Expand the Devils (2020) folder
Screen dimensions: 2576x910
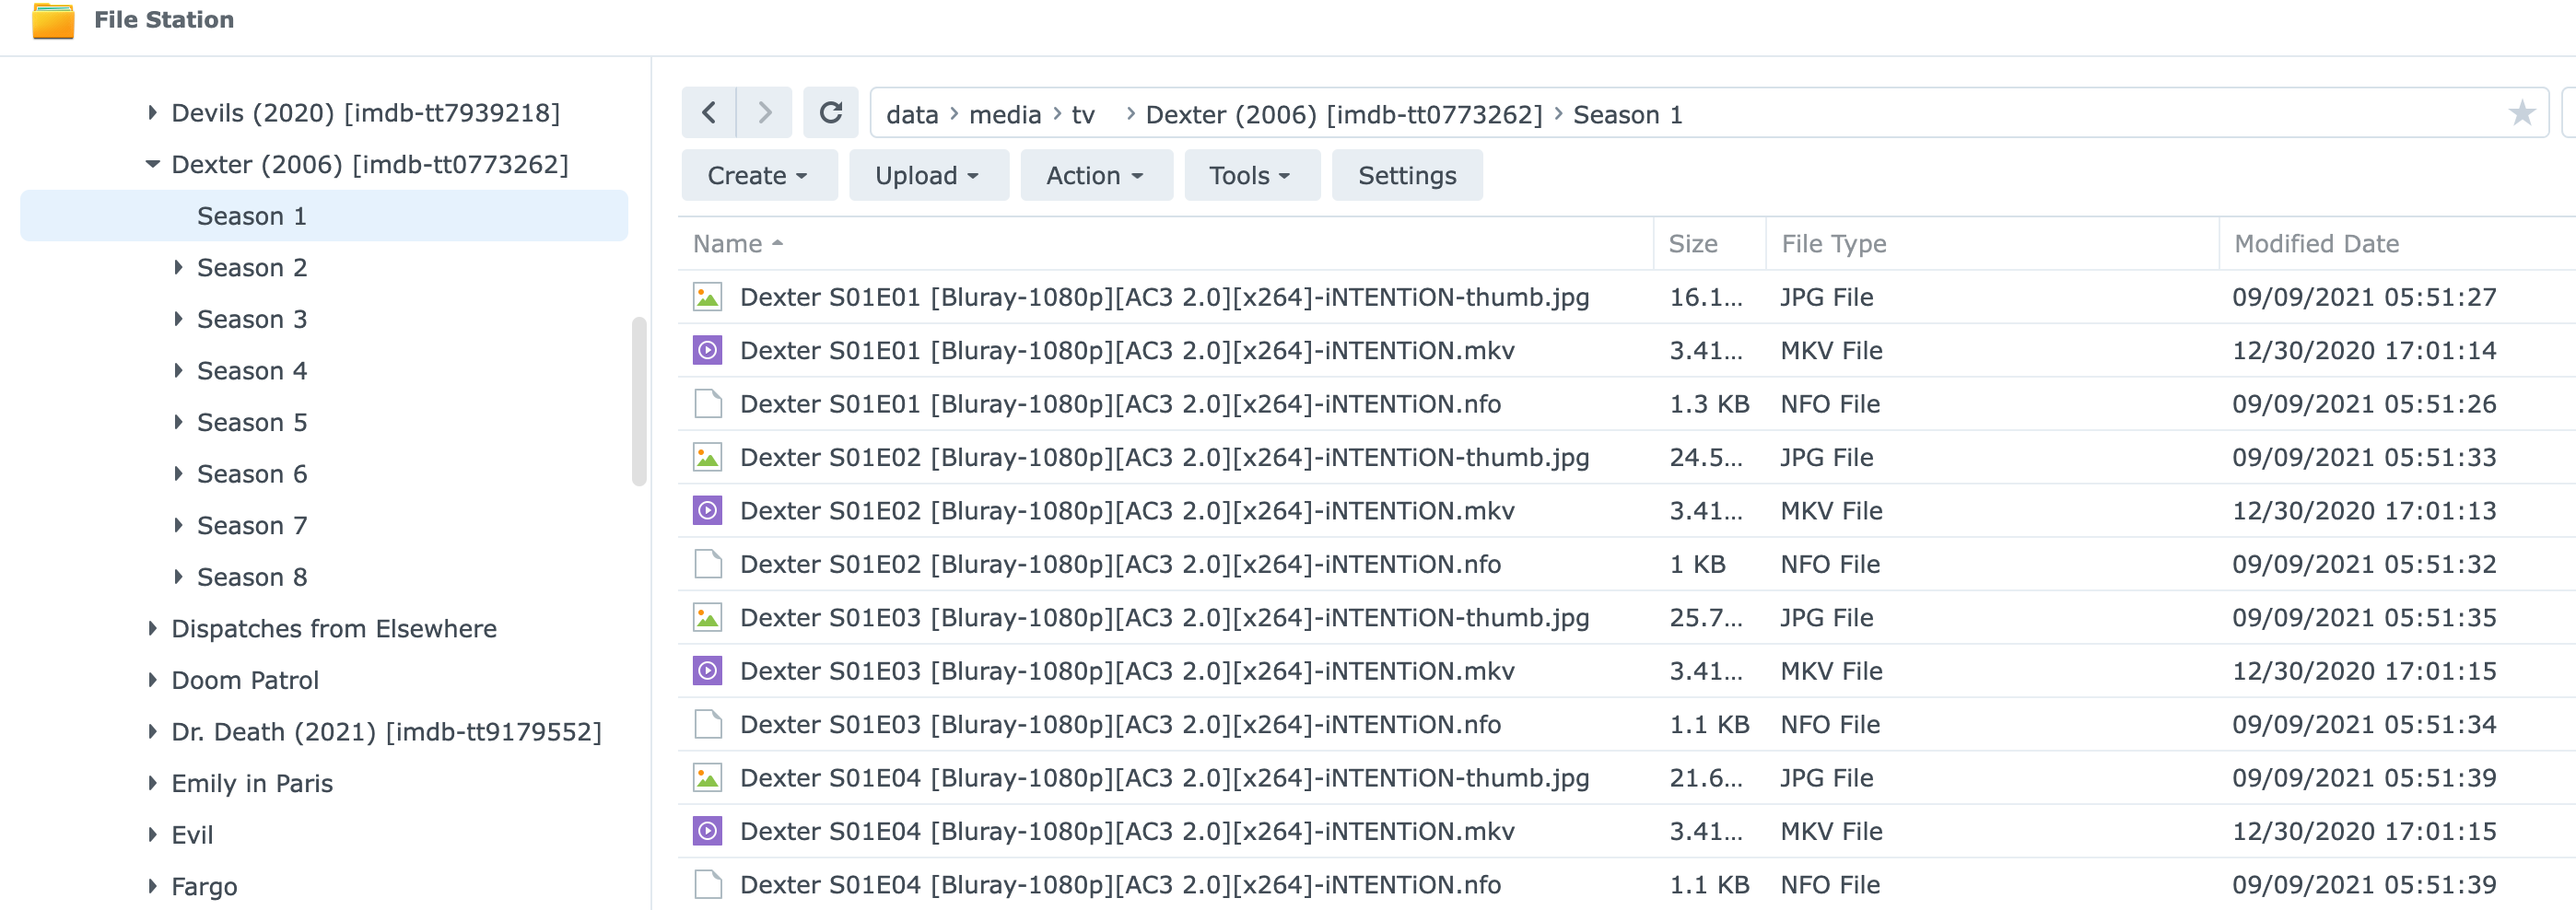click(152, 113)
